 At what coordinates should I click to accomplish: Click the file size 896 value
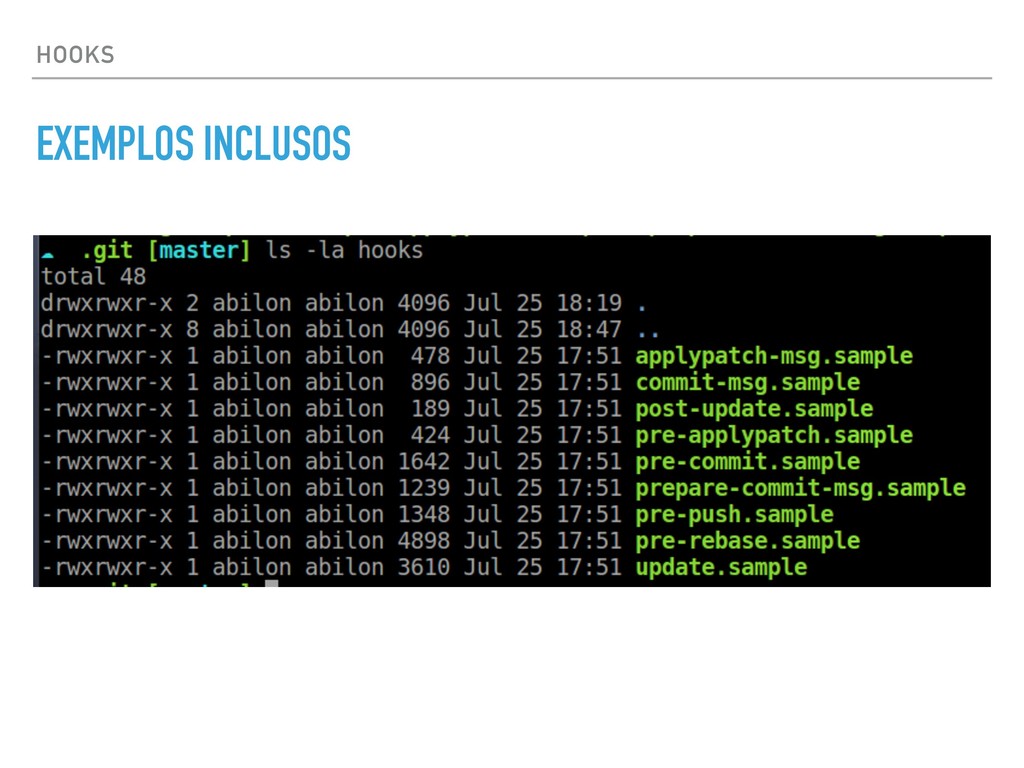pos(430,382)
